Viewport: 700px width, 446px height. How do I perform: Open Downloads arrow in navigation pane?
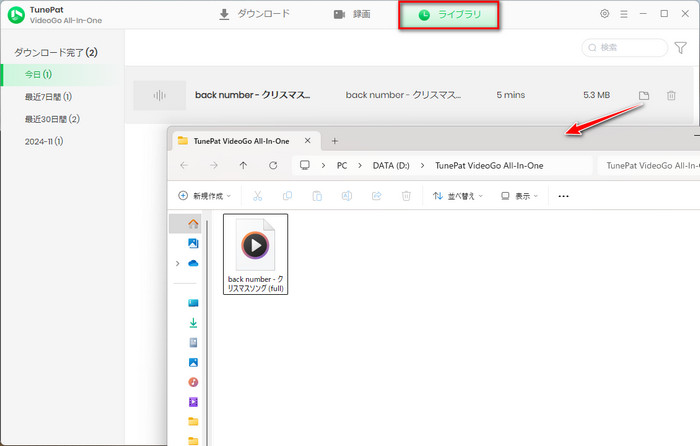click(x=193, y=323)
